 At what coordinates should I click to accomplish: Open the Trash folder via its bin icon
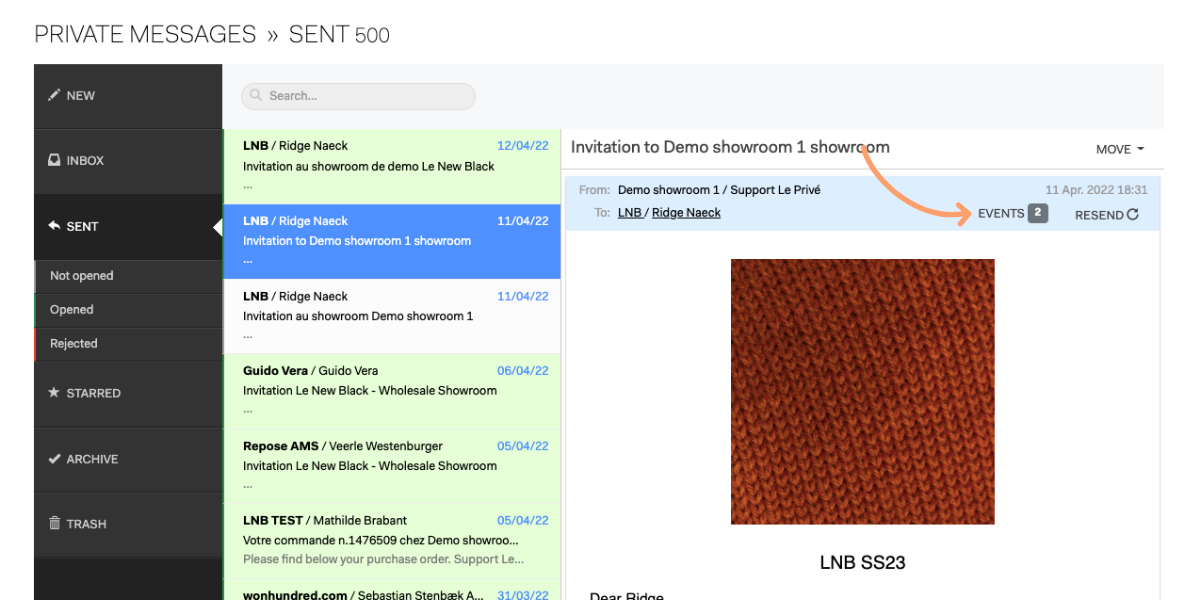[54, 523]
